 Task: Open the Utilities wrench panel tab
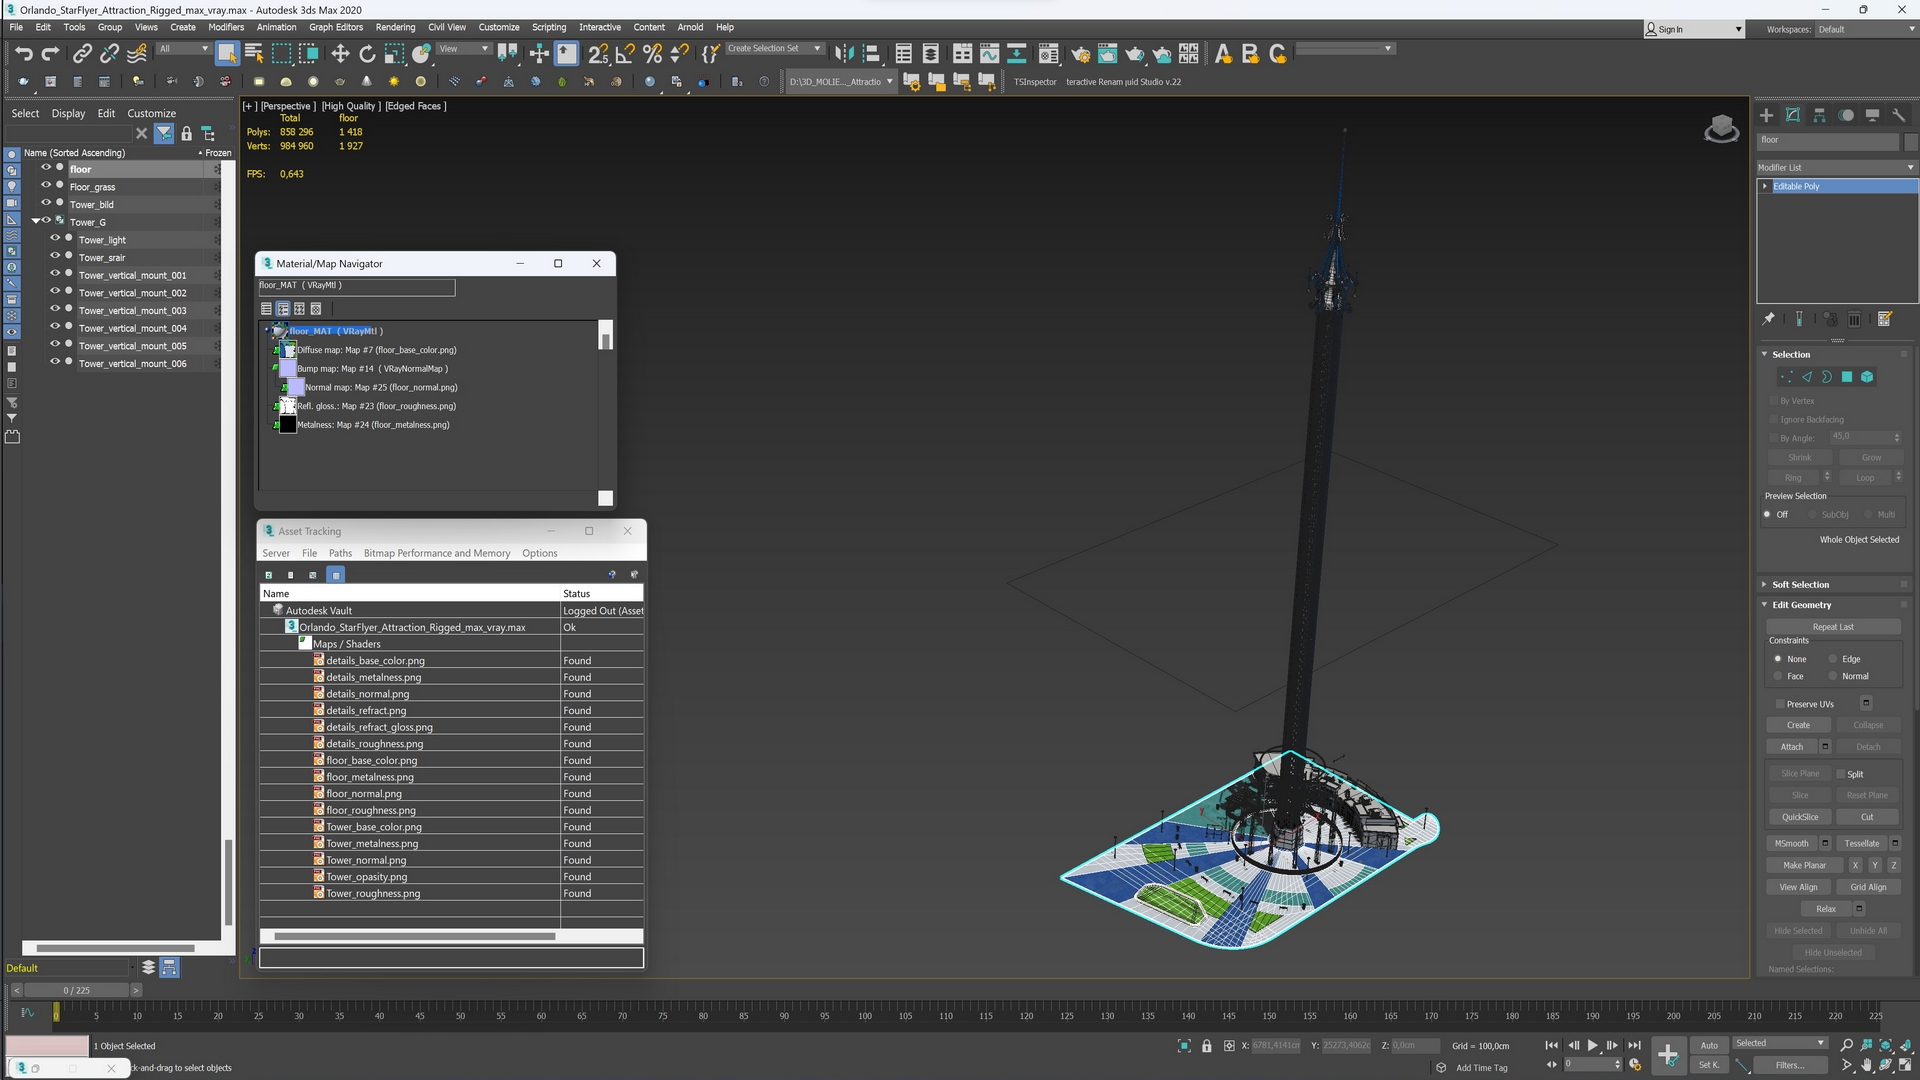click(x=1899, y=115)
